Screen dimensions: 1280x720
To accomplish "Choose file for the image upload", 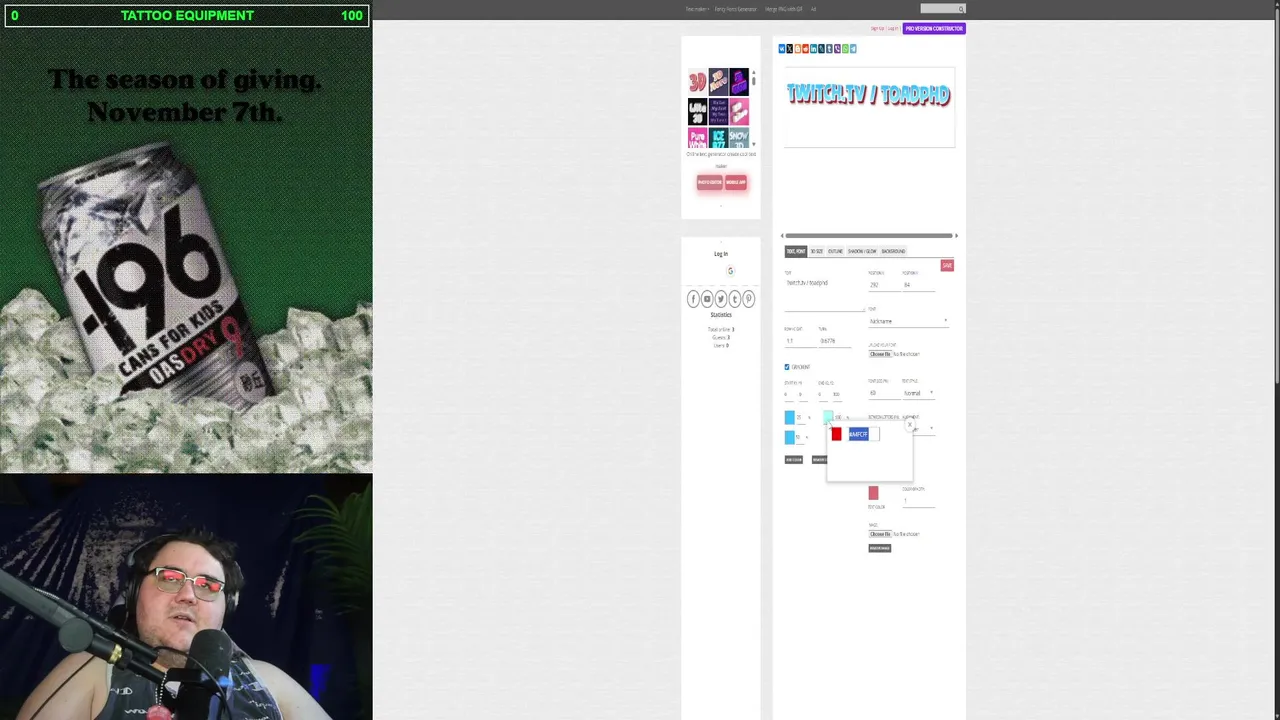I will (x=880, y=534).
